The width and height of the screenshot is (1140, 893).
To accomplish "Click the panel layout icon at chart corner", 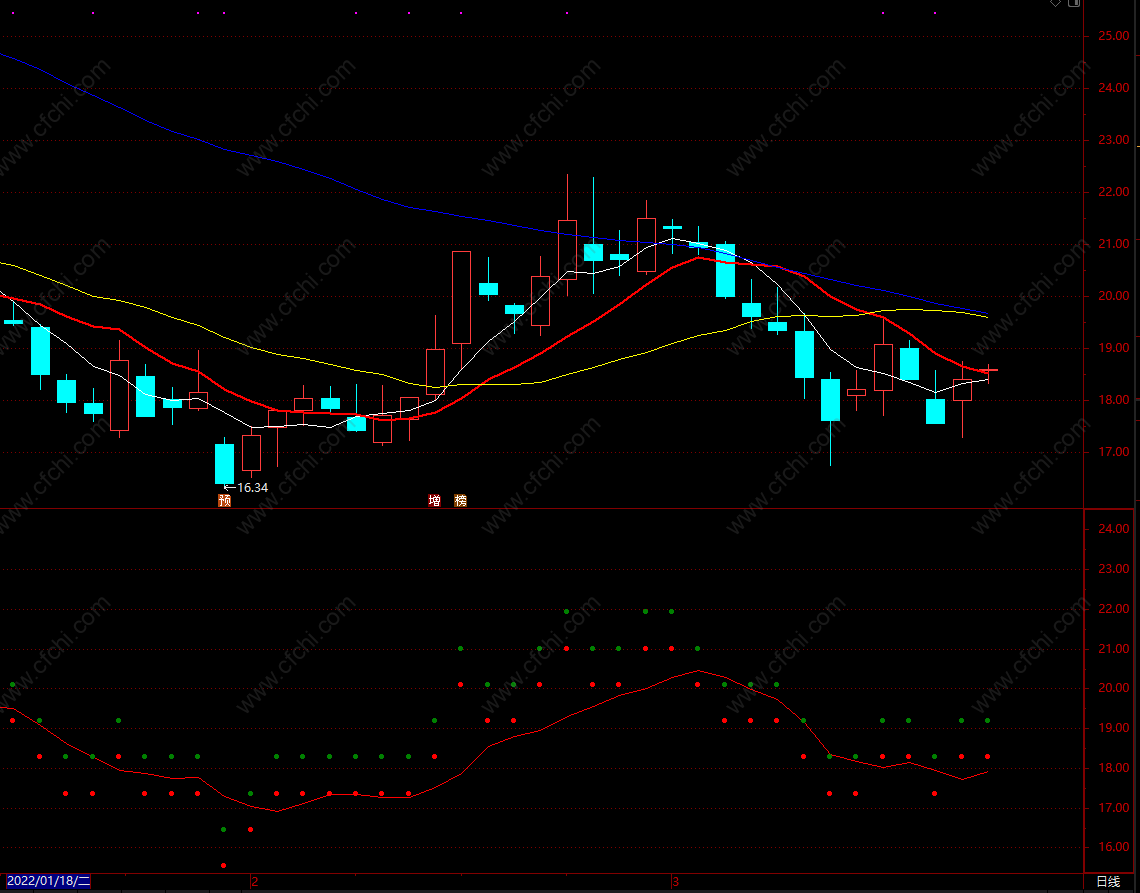I will coord(1074,3).
